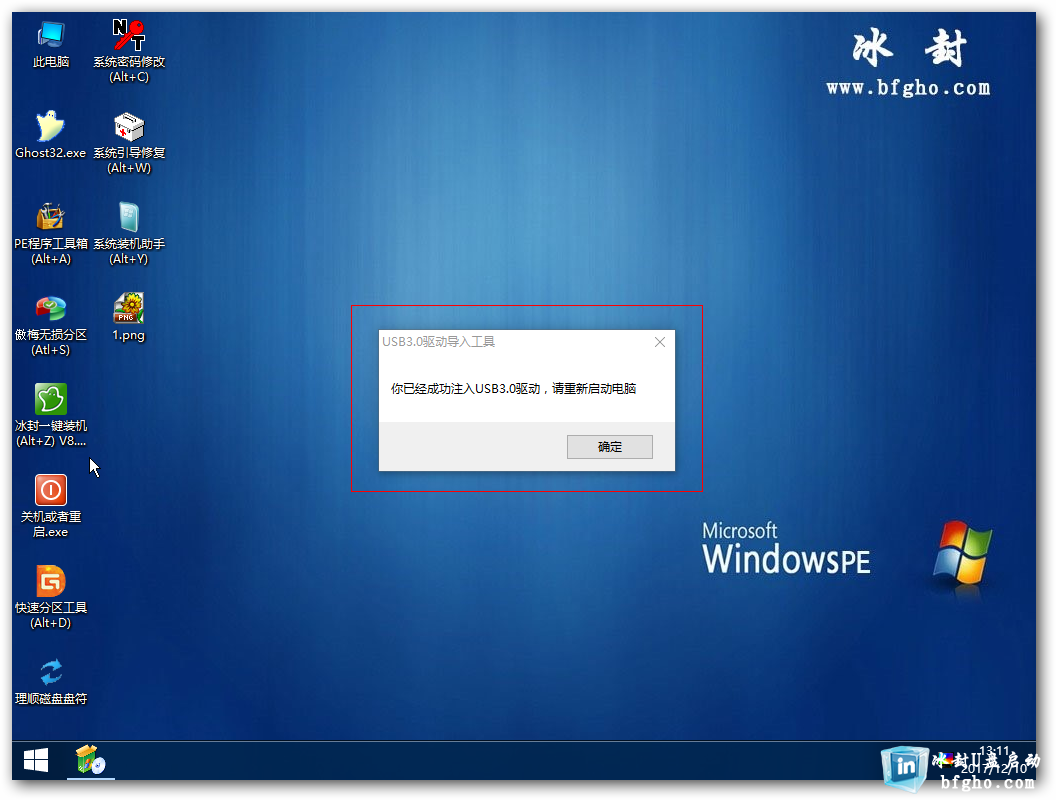Open 快速分区工具 (Alt+D) icon

click(x=51, y=597)
